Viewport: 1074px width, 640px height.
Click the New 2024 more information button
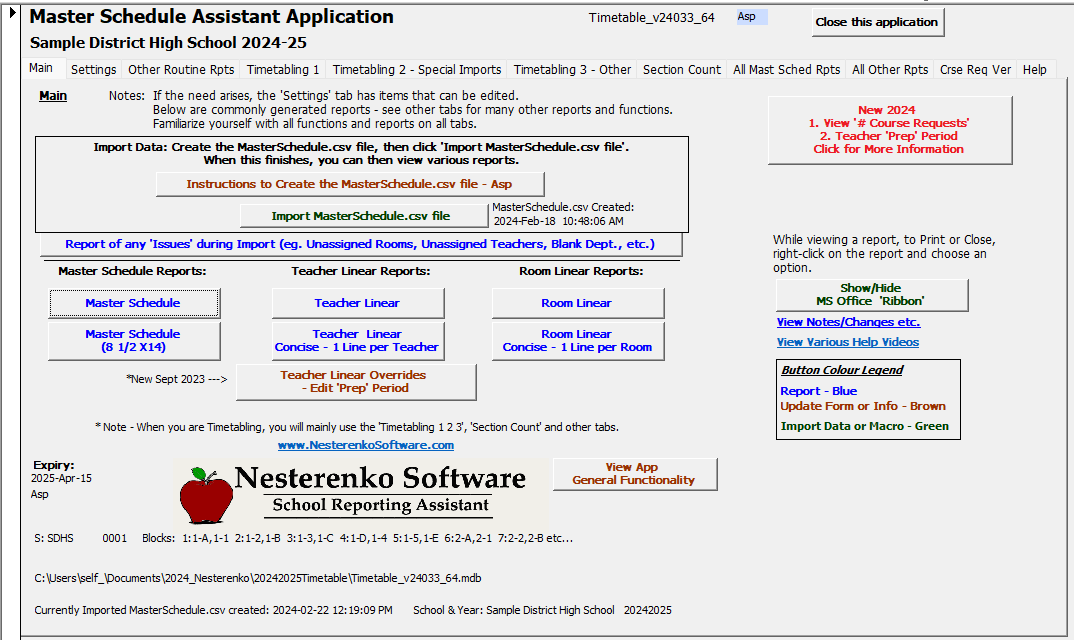[x=889, y=130]
